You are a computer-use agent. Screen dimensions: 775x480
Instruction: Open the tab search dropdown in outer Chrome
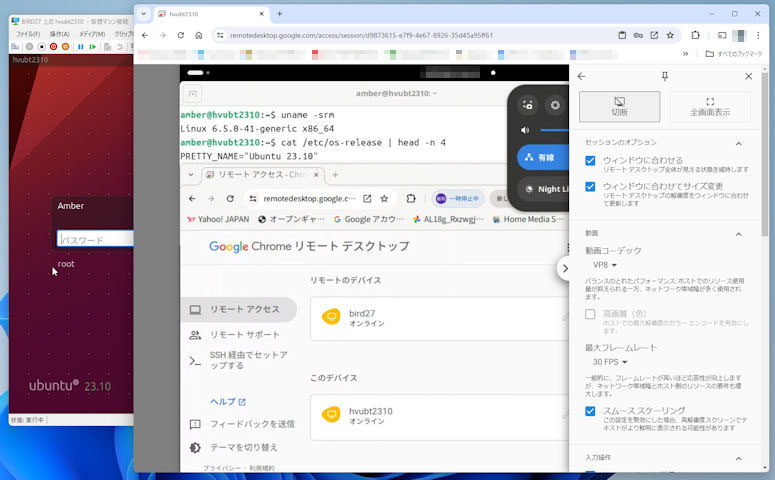[143, 14]
